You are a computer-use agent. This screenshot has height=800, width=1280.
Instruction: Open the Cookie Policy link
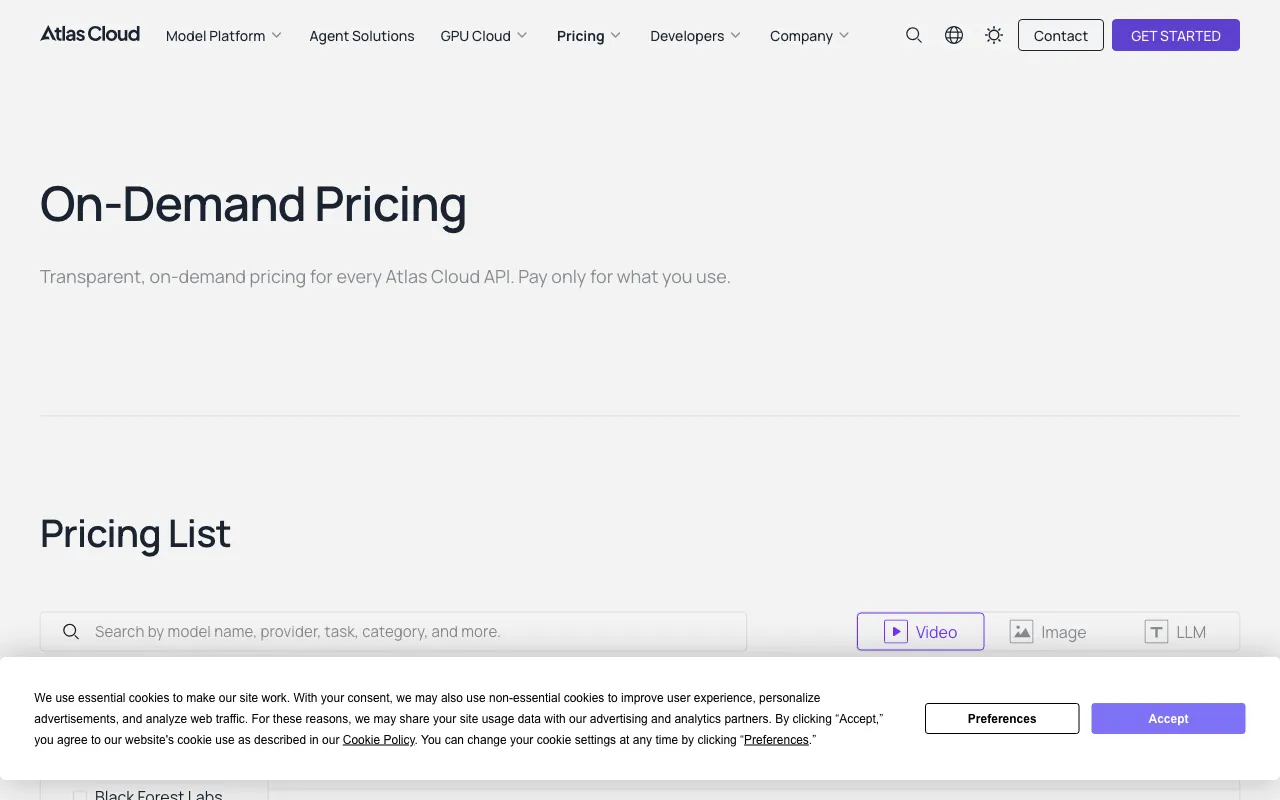(379, 740)
